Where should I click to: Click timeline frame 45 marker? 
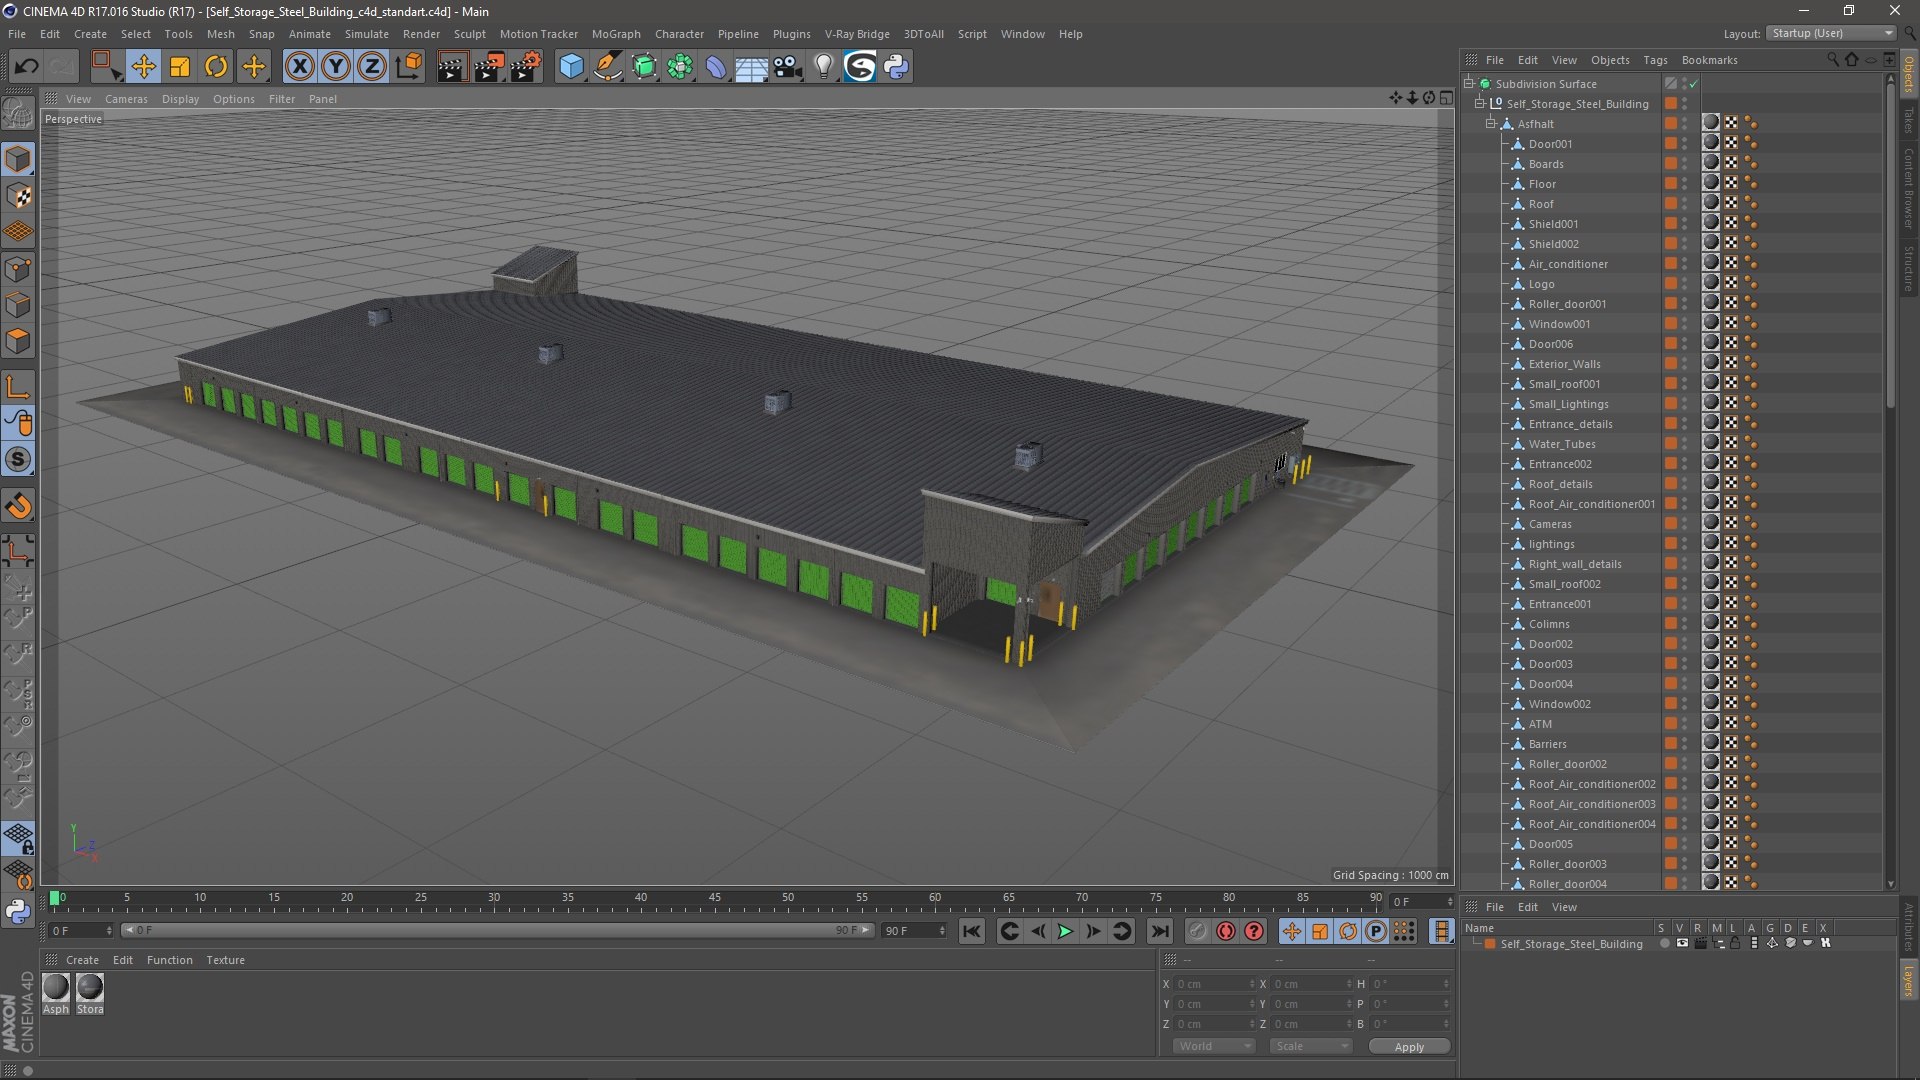pos(714,899)
